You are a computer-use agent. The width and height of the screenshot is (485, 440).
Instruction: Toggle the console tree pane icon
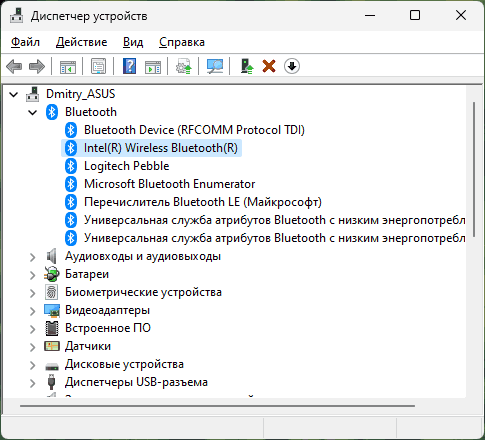click(68, 66)
